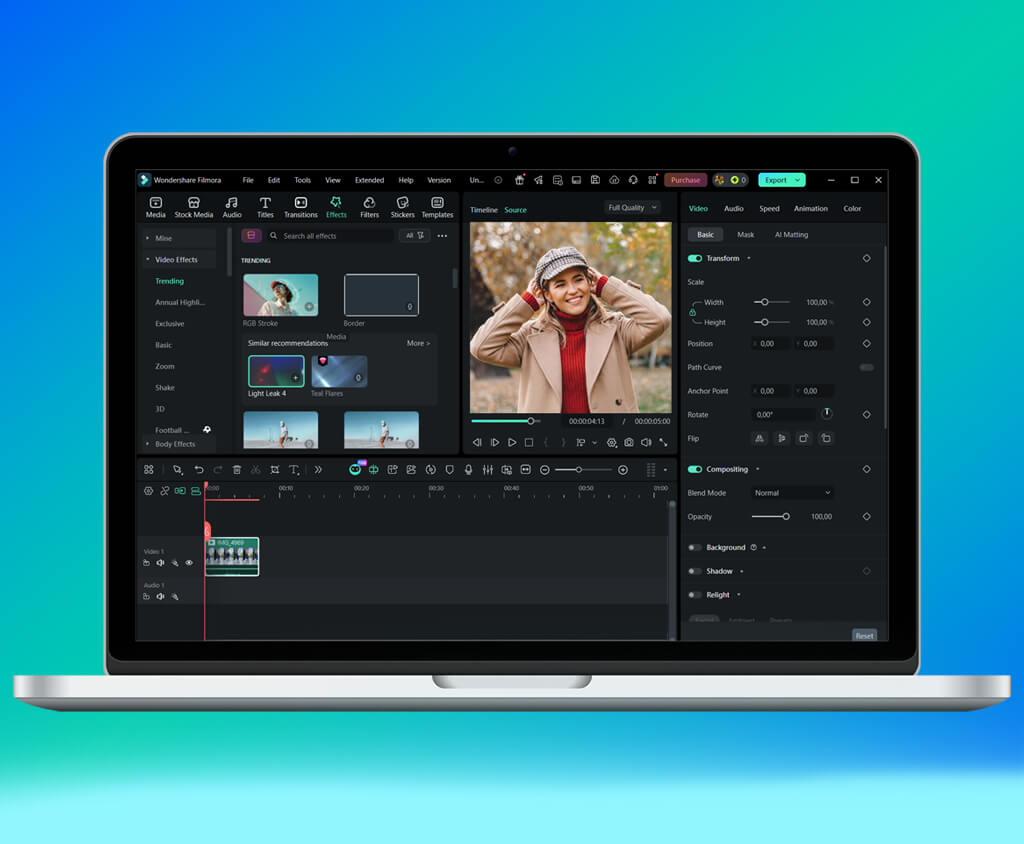Click the gift box icon in title bar
This screenshot has width=1024, height=844.
pyautogui.click(x=519, y=180)
